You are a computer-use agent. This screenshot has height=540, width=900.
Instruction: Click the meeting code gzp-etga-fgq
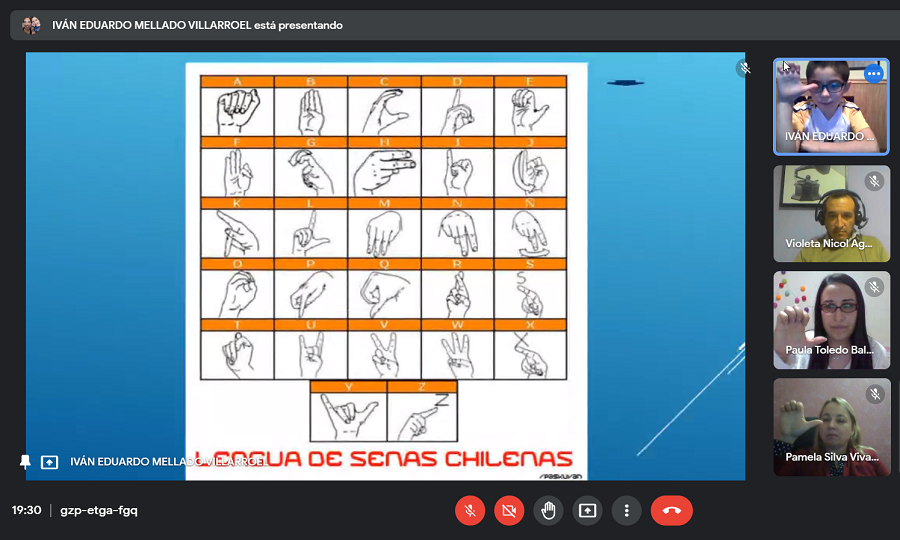coord(99,510)
